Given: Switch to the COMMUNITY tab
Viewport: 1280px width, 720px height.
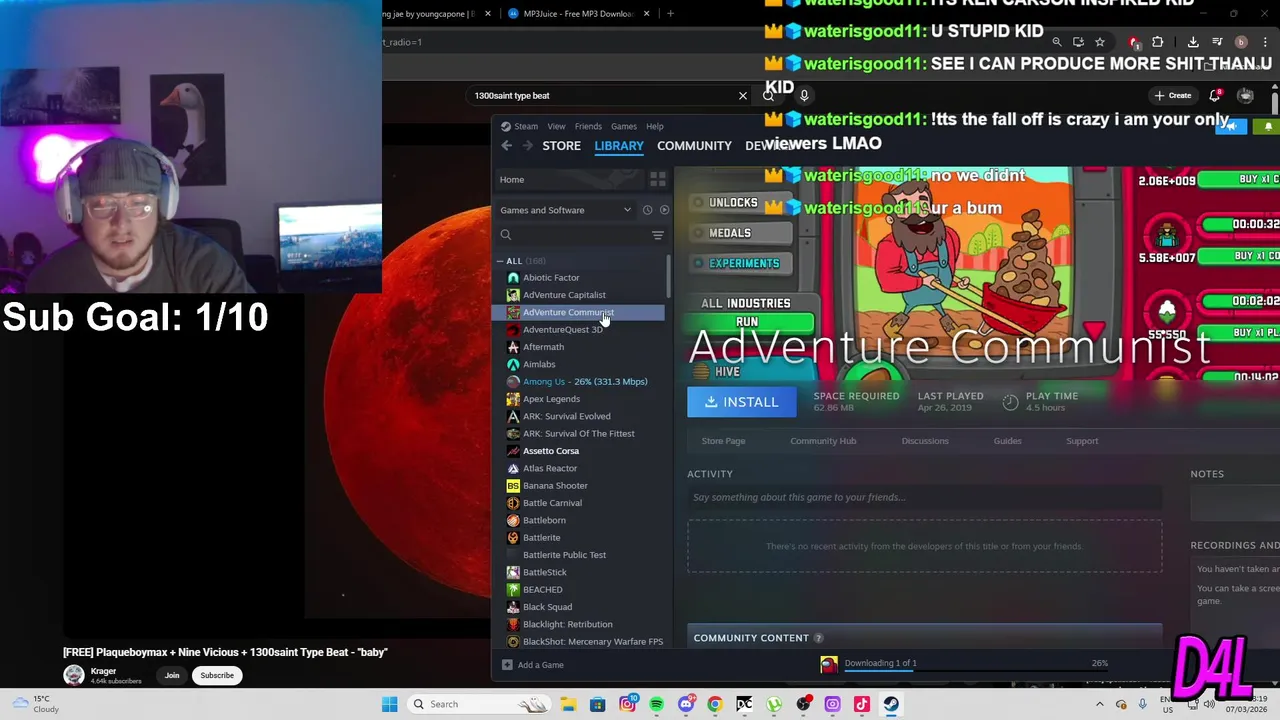Looking at the screenshot, I should point(694,146).
